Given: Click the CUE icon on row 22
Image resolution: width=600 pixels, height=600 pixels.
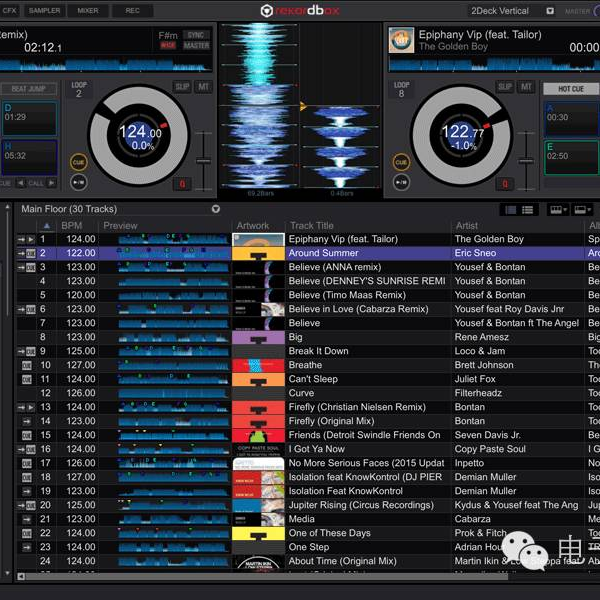Looking at the screenshot, I should point(27,533).
